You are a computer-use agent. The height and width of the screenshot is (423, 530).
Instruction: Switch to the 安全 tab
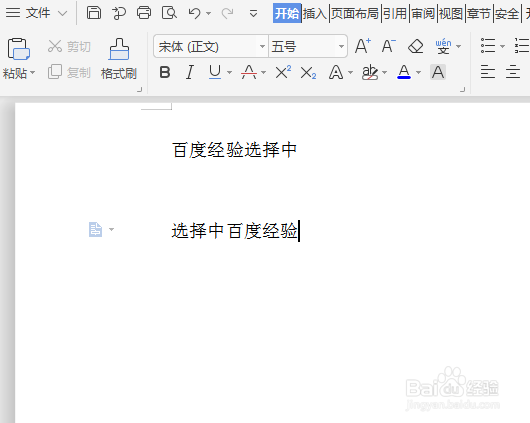pyautogui.click(x=507, y=14)
